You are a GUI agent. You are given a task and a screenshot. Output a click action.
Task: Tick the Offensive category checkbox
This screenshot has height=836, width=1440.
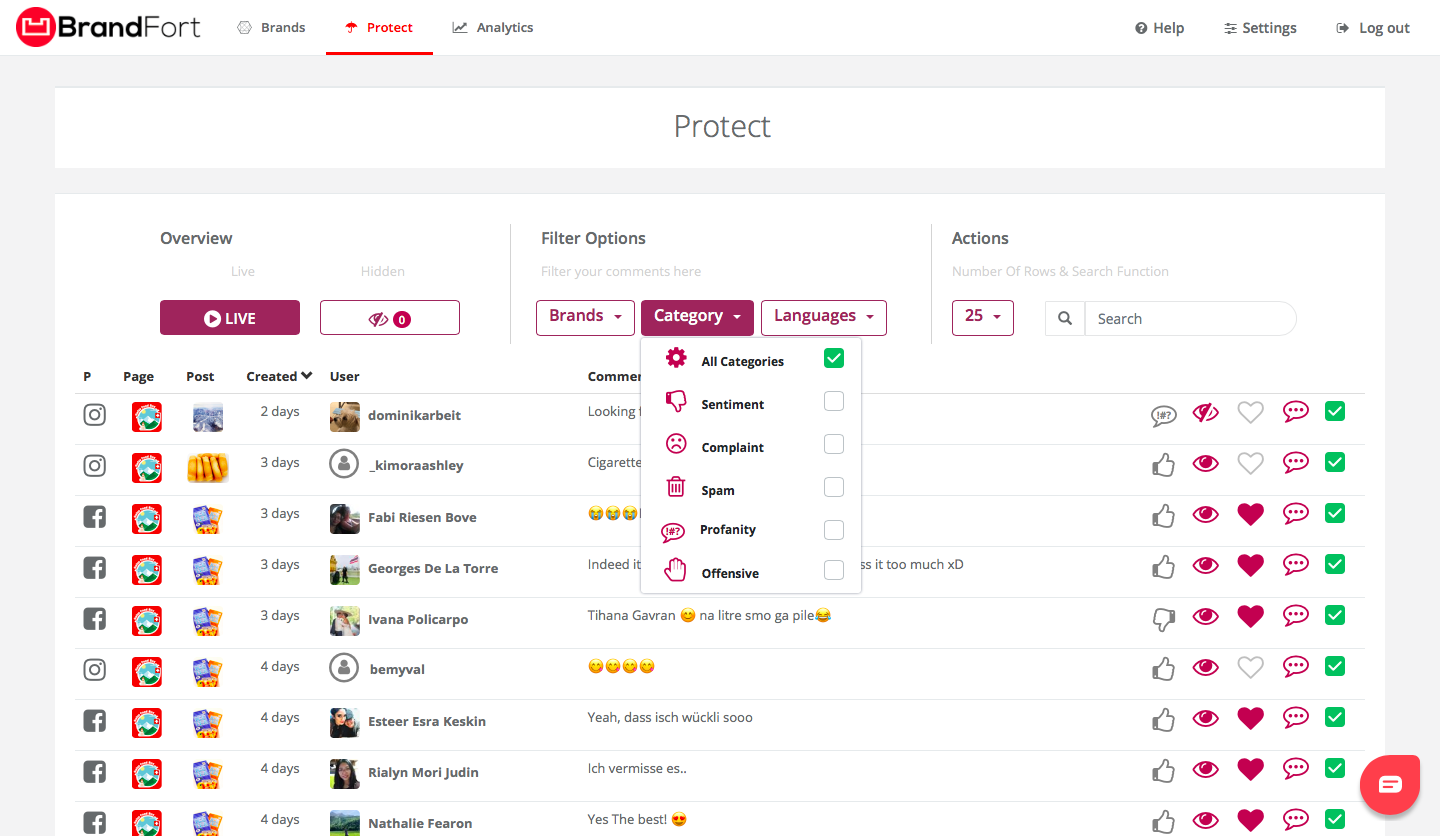point(834,570)
